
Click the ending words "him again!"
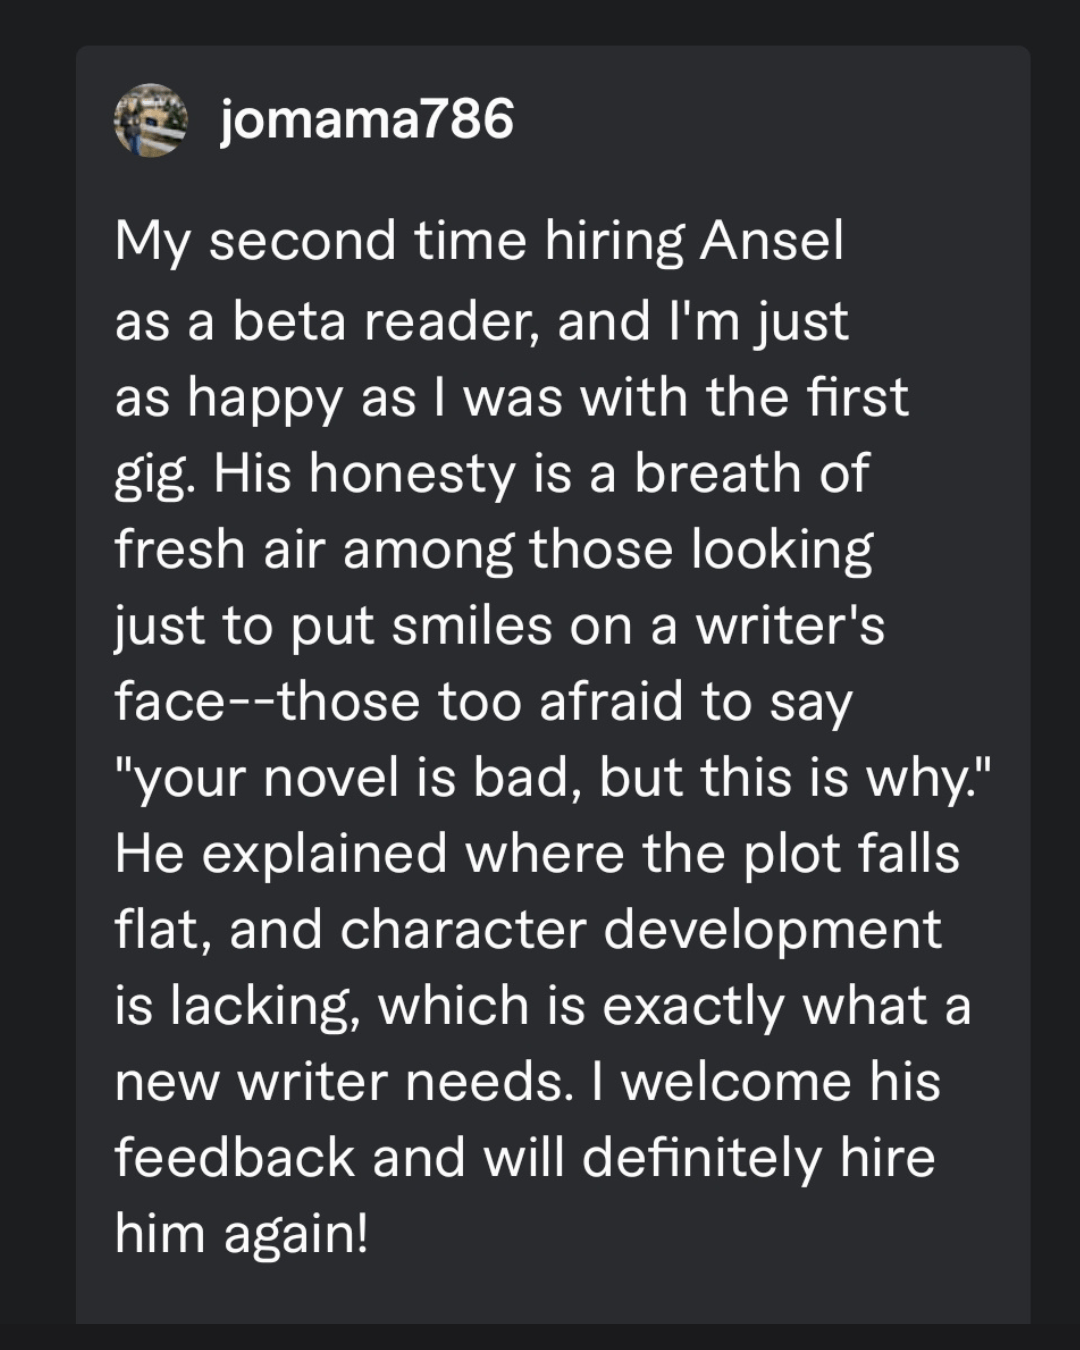[241, 1234]
